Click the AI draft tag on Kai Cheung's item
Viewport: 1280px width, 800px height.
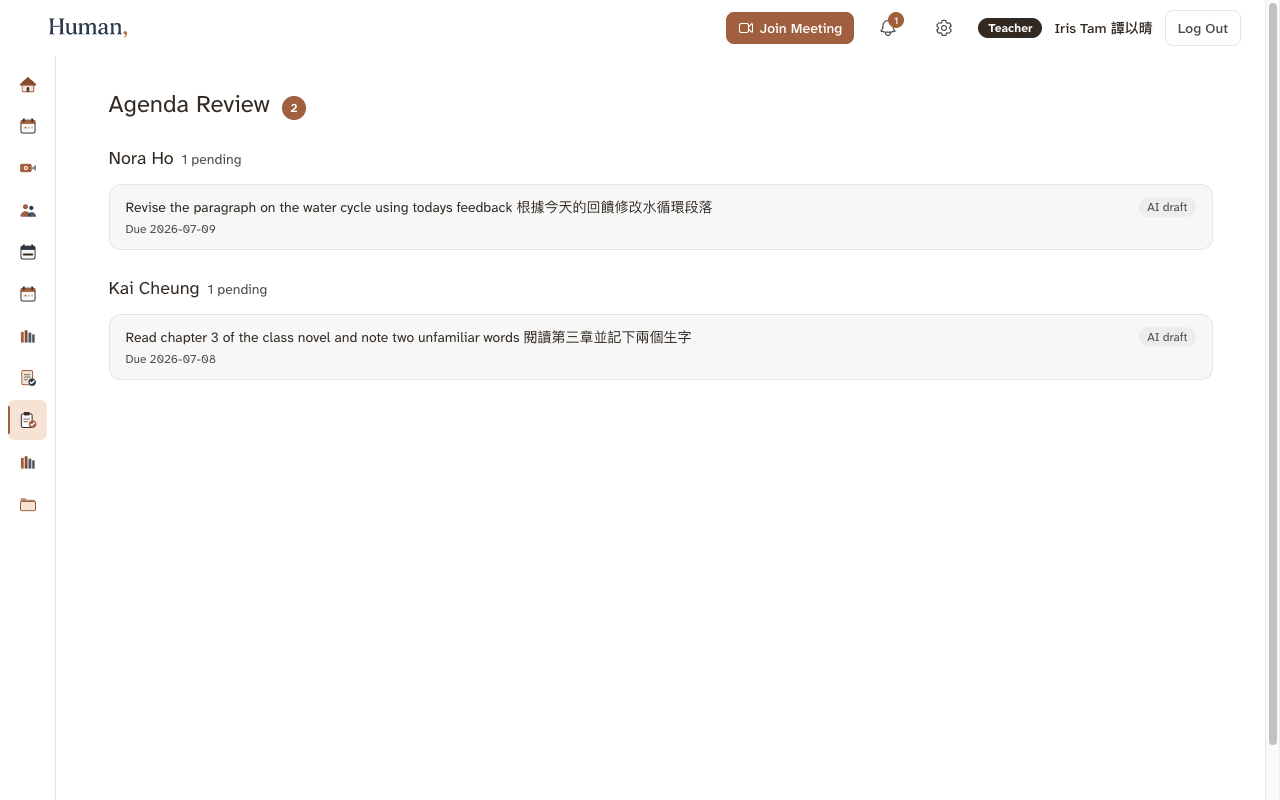click(x=1167, y=337)
